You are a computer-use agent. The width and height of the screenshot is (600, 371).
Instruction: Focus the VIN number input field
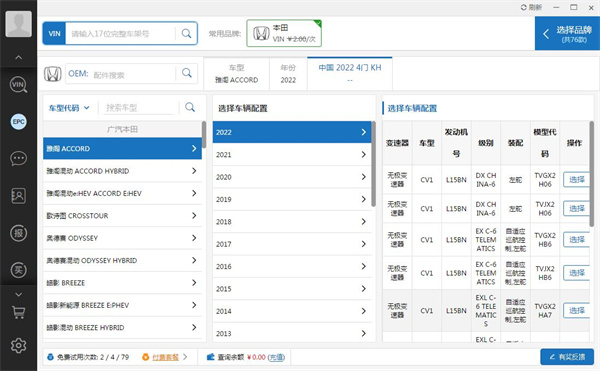click(120, 34)
